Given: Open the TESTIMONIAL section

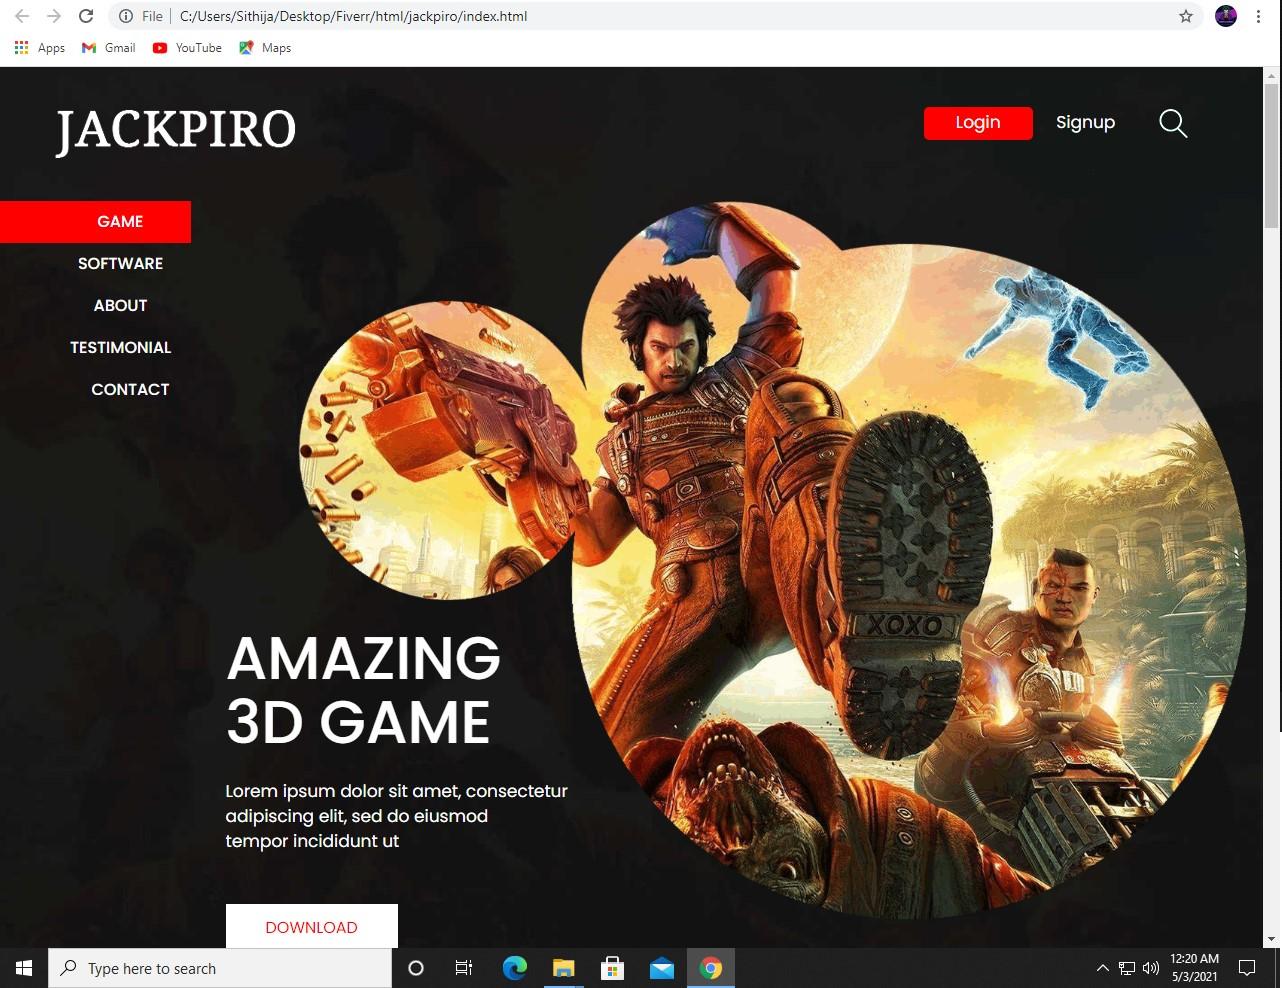Looking at the screenshot, I should [121, 347].
